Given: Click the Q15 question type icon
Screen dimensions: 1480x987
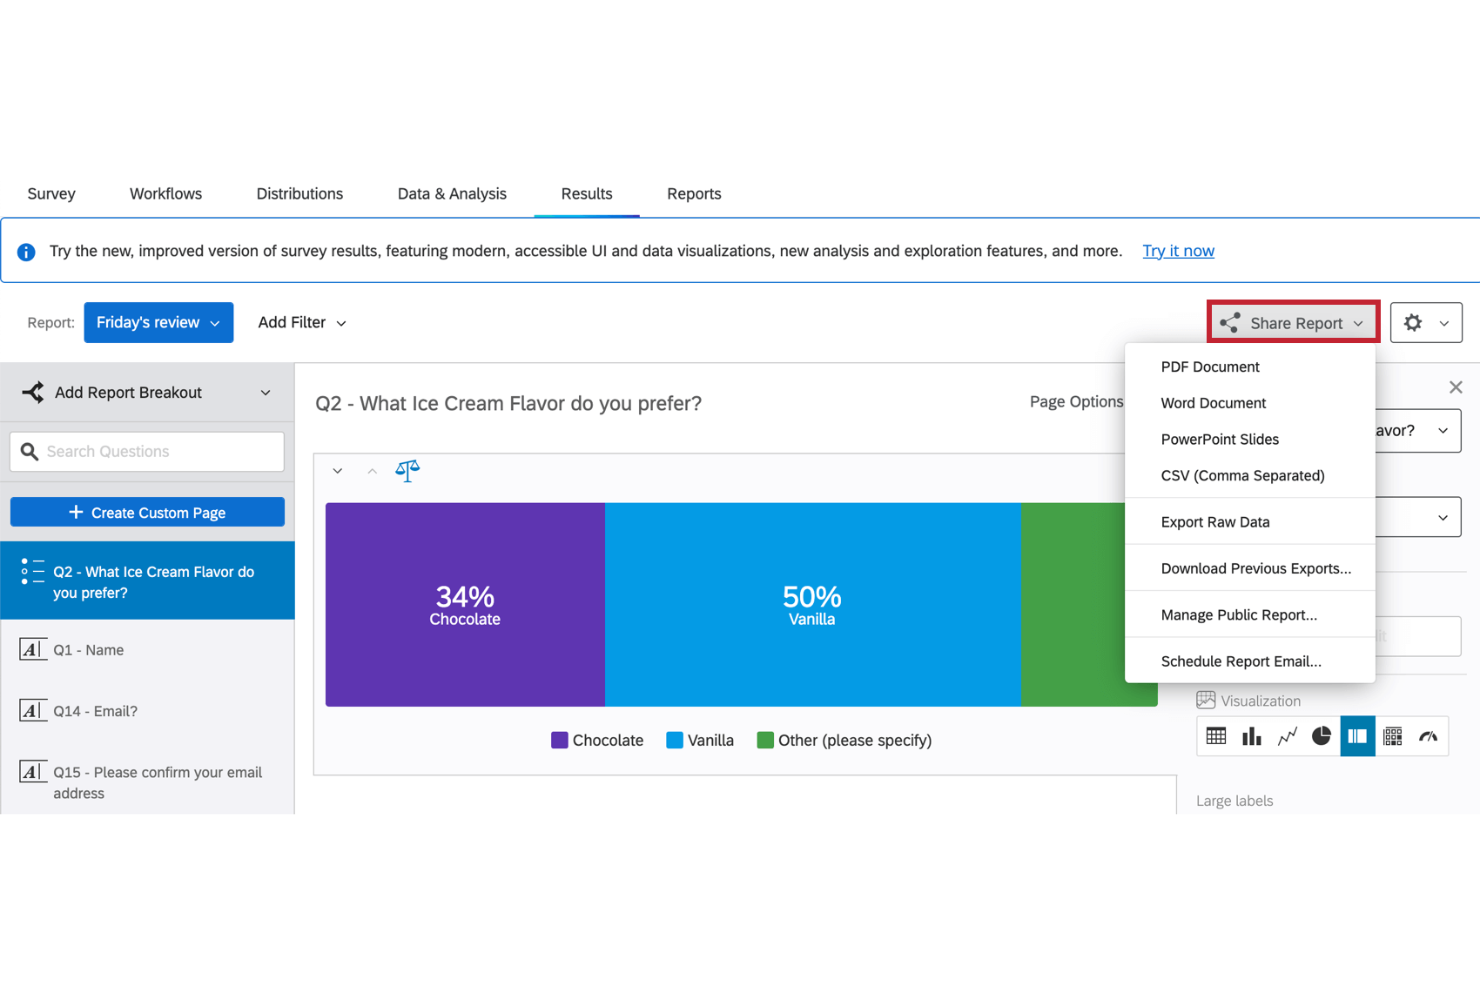Looking at the screenshot, I should (33, 772).
